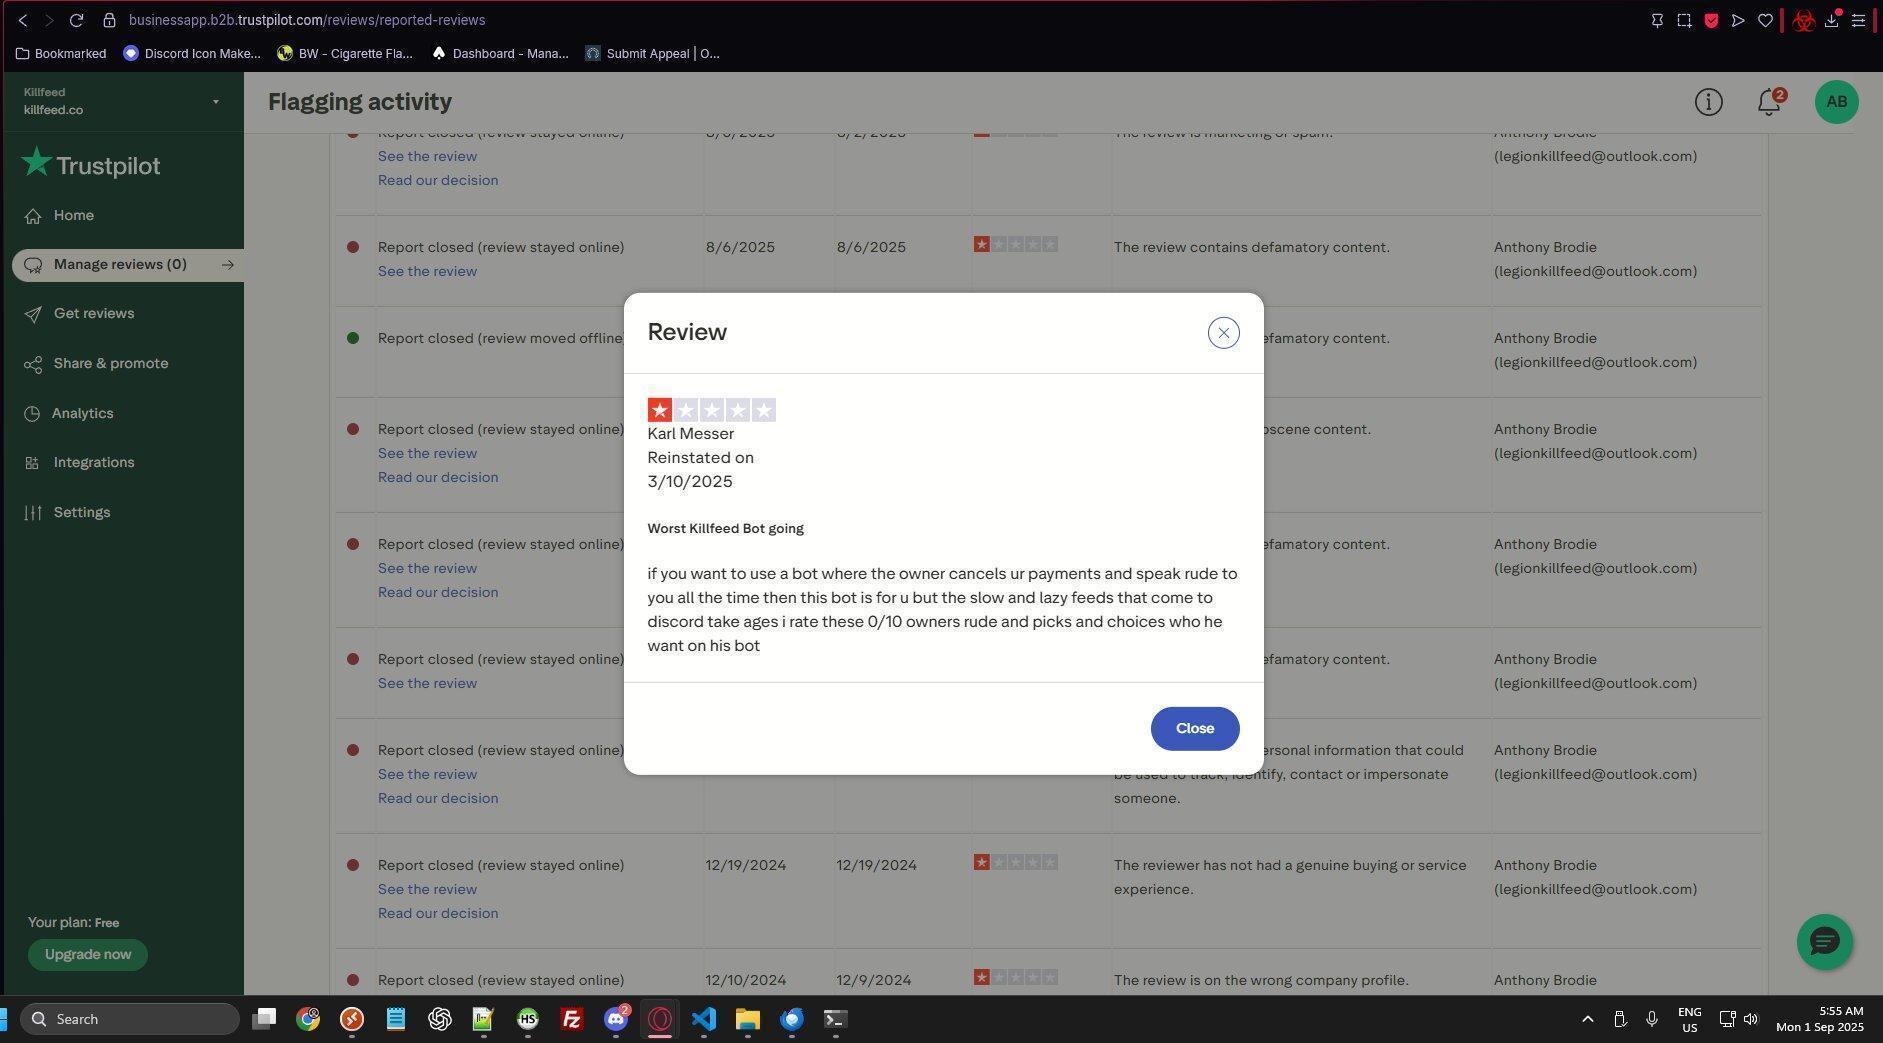This screenshot has height=1043, width=1883.
Task: Click the browser forward arrow
Action: 49,20
